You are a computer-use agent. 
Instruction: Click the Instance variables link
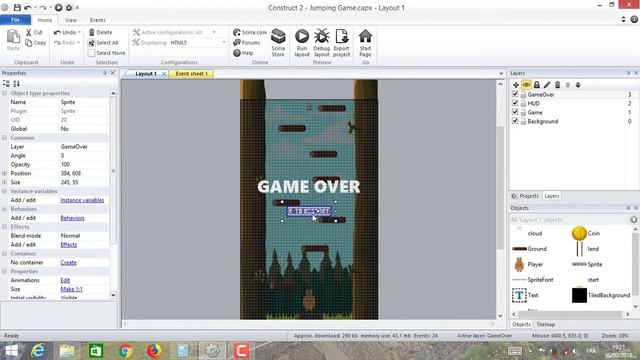click(82, 200)
